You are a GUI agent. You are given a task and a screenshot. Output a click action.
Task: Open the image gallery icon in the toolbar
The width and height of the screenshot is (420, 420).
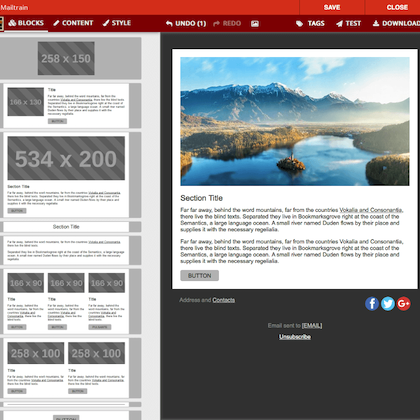pyautogui.click(x=255, y=23)
